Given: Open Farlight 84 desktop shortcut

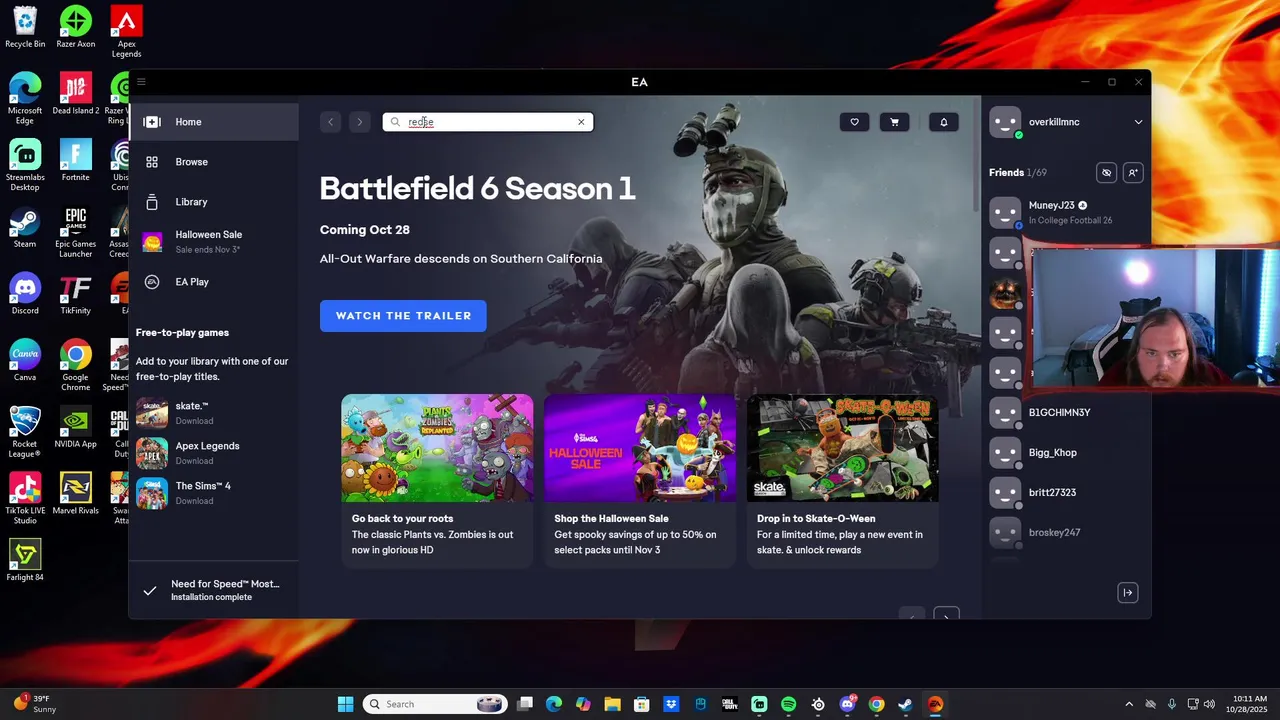Looking at the screenshot, I should (25, 560).
